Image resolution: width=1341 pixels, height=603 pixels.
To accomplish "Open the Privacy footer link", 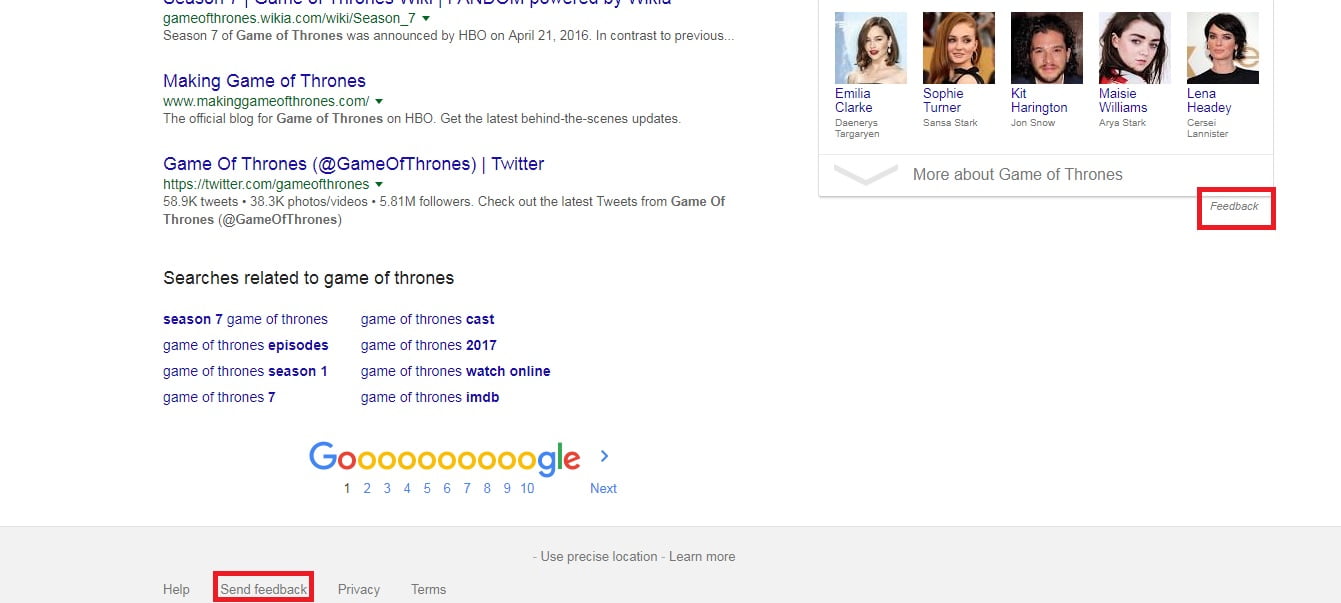I will click(x=358, y=589).
